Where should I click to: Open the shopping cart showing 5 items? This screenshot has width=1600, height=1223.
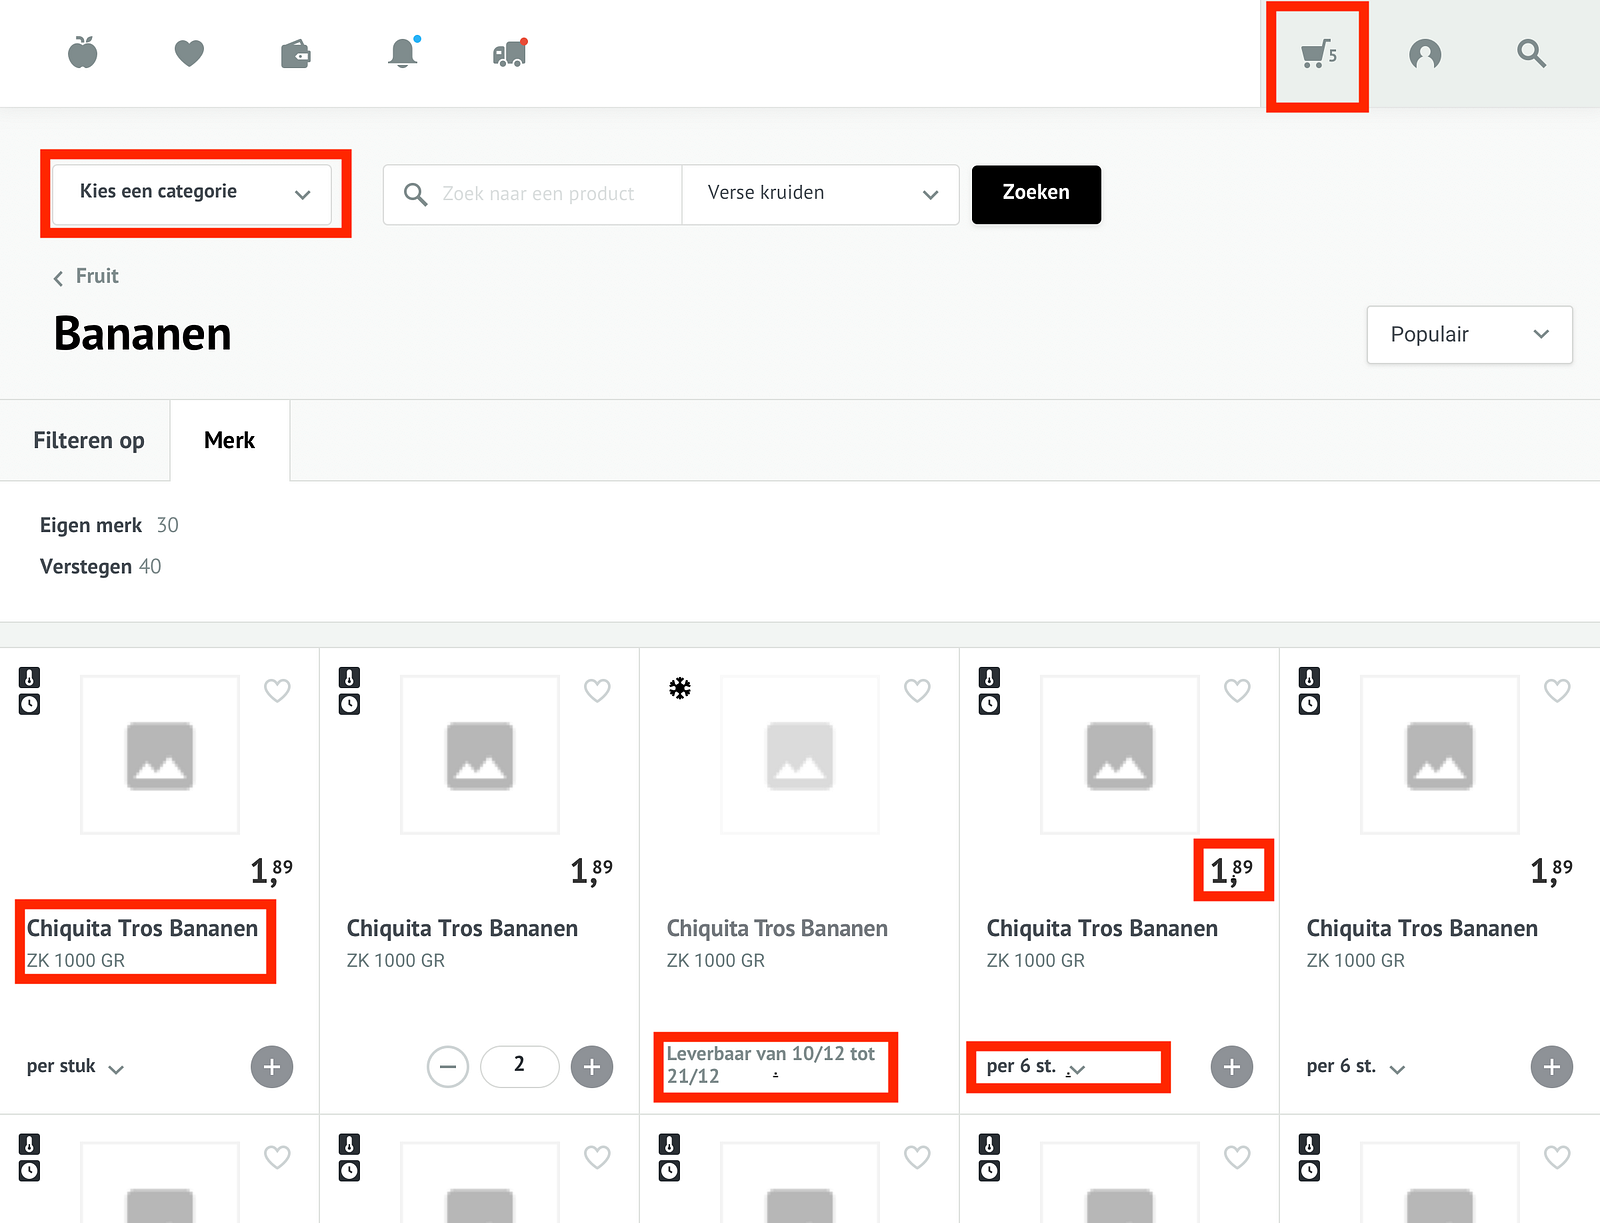click(1318, 54)
